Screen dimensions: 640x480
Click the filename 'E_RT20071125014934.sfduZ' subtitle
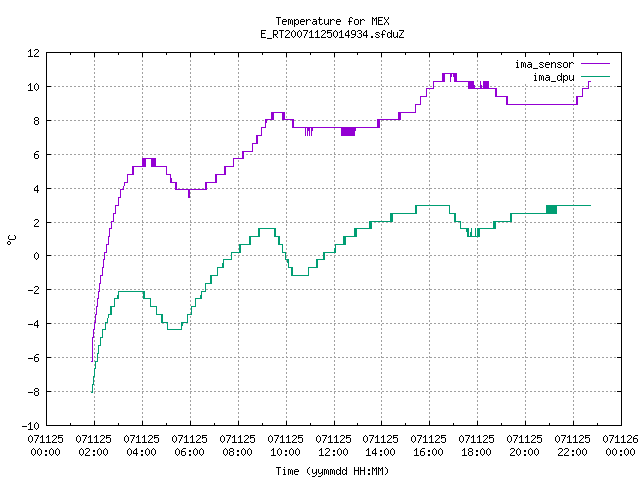tap(332, 34)
